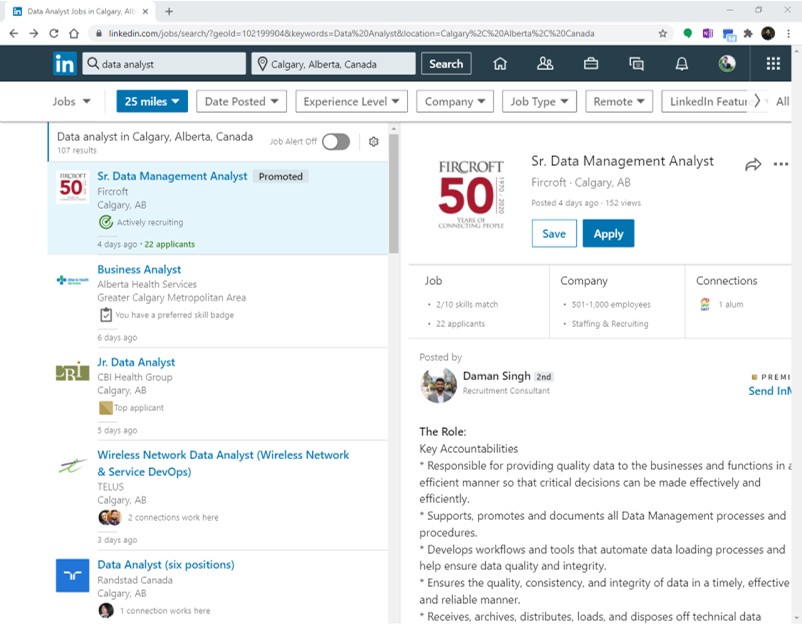Open the three-dot more options menu
Image resolution: width=802 pixels, height=643 pixels.
click(x=781, y=164)
